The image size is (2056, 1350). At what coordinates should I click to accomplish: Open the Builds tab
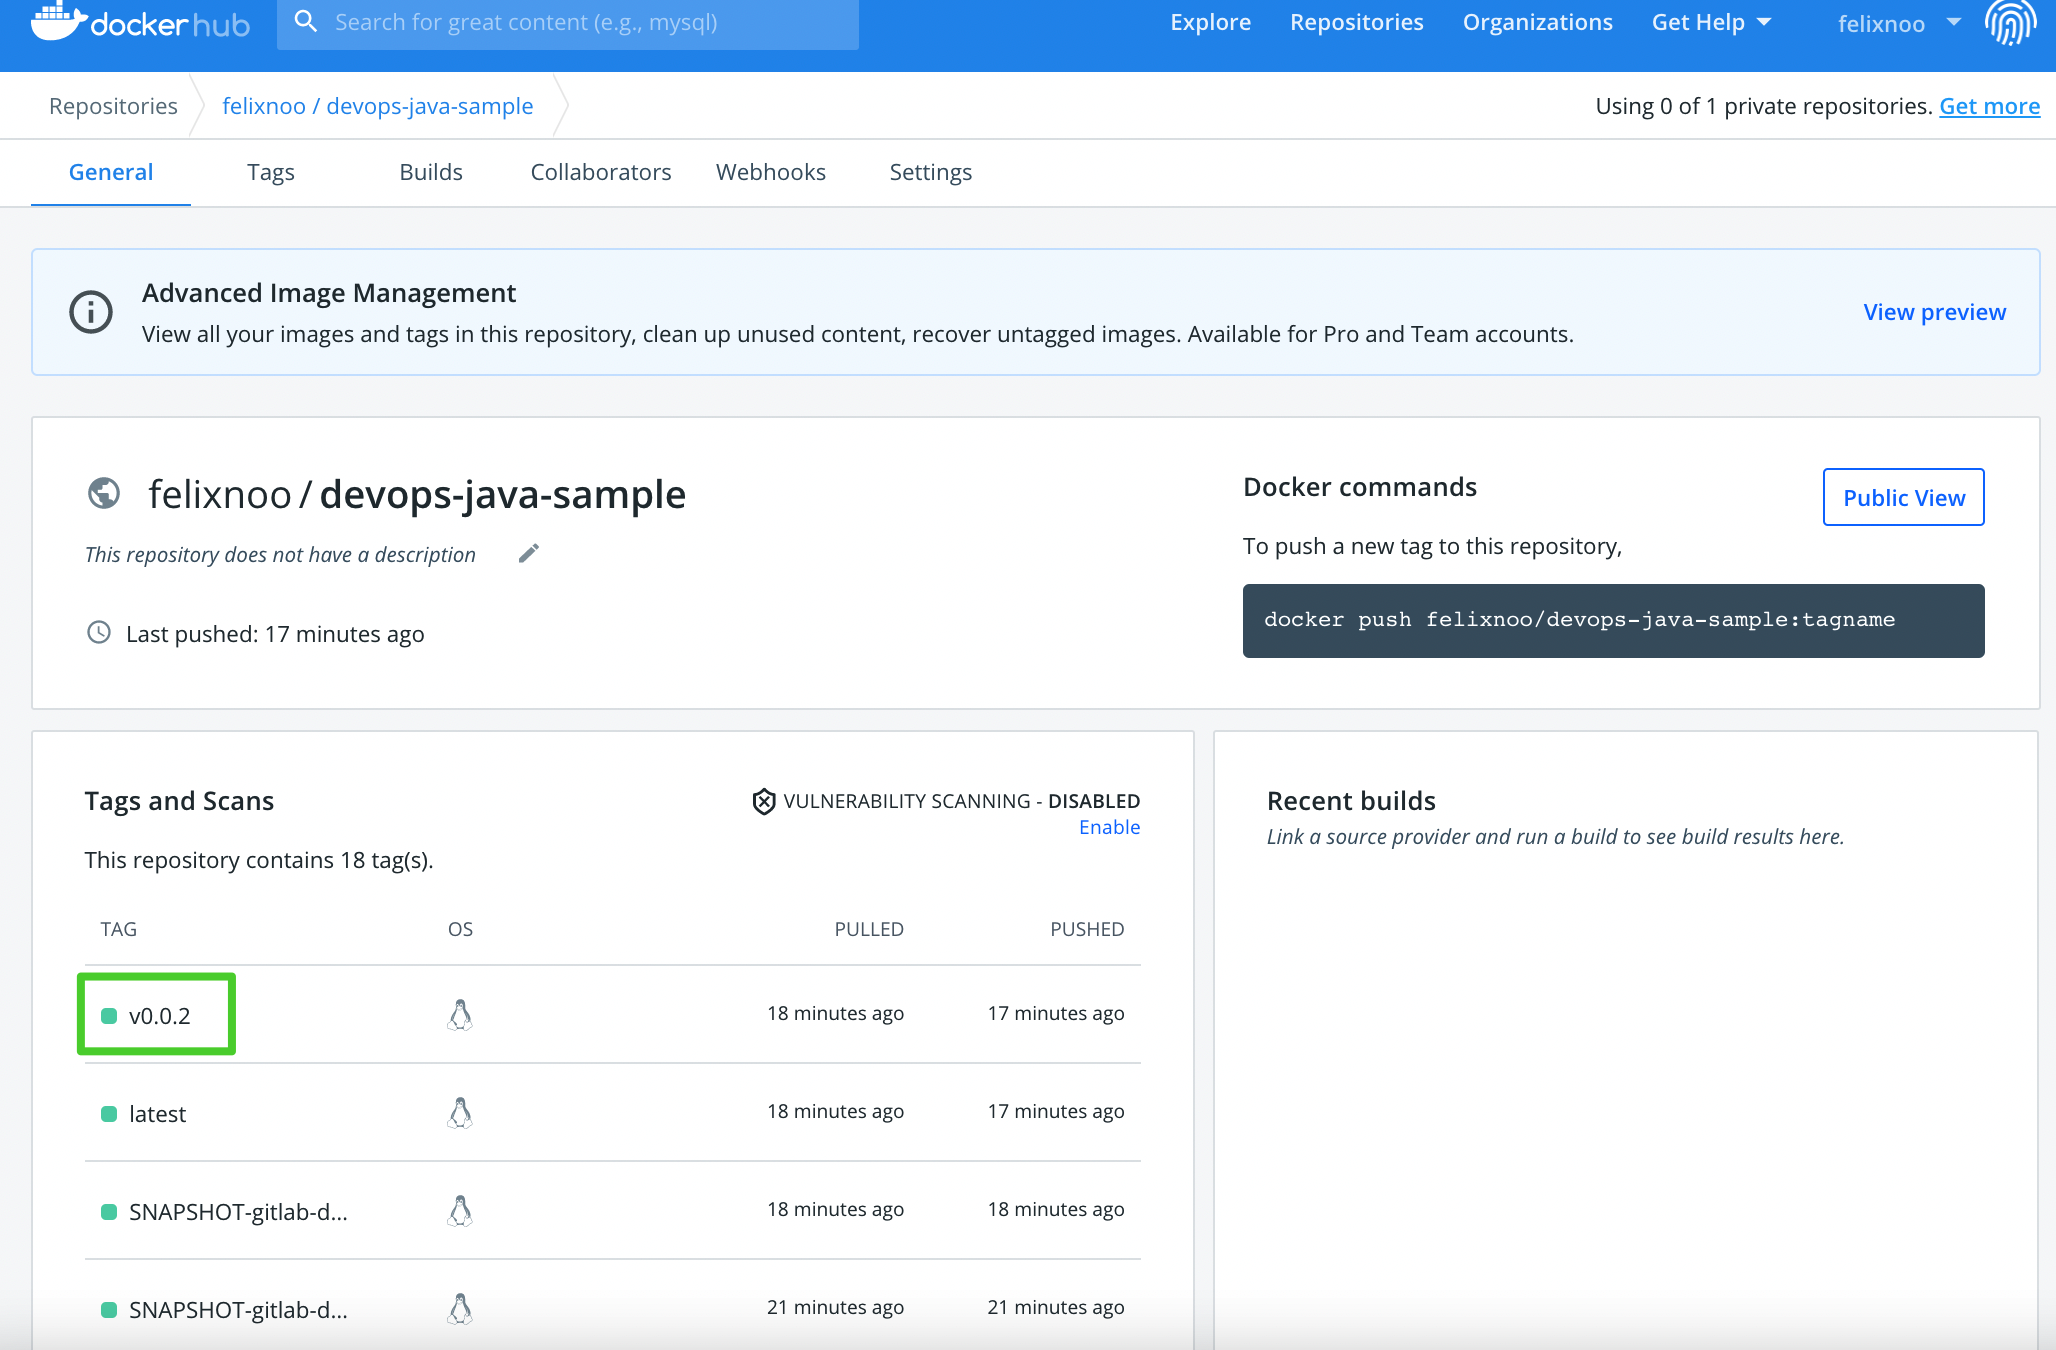coord(431,172)
